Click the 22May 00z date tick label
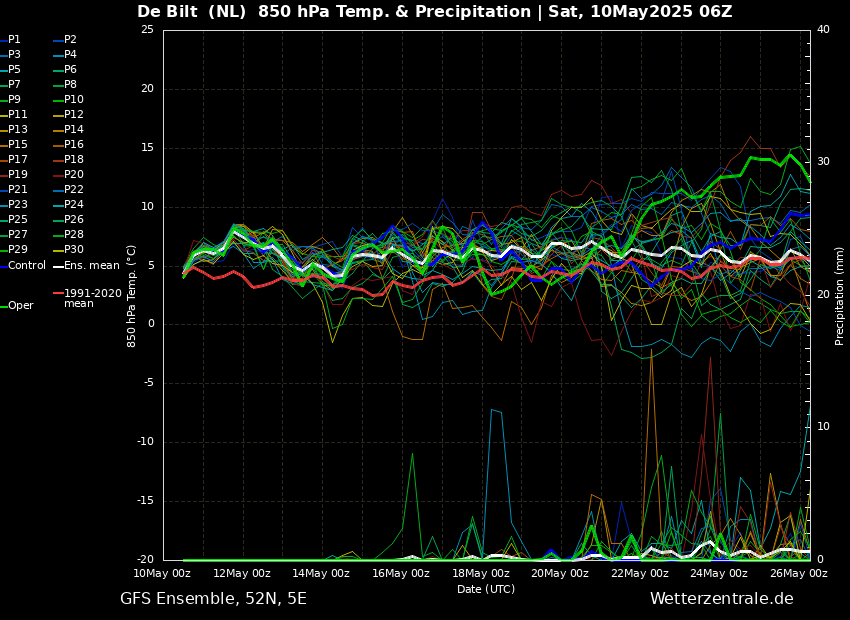The image size is (850, 620). [640, 574]
